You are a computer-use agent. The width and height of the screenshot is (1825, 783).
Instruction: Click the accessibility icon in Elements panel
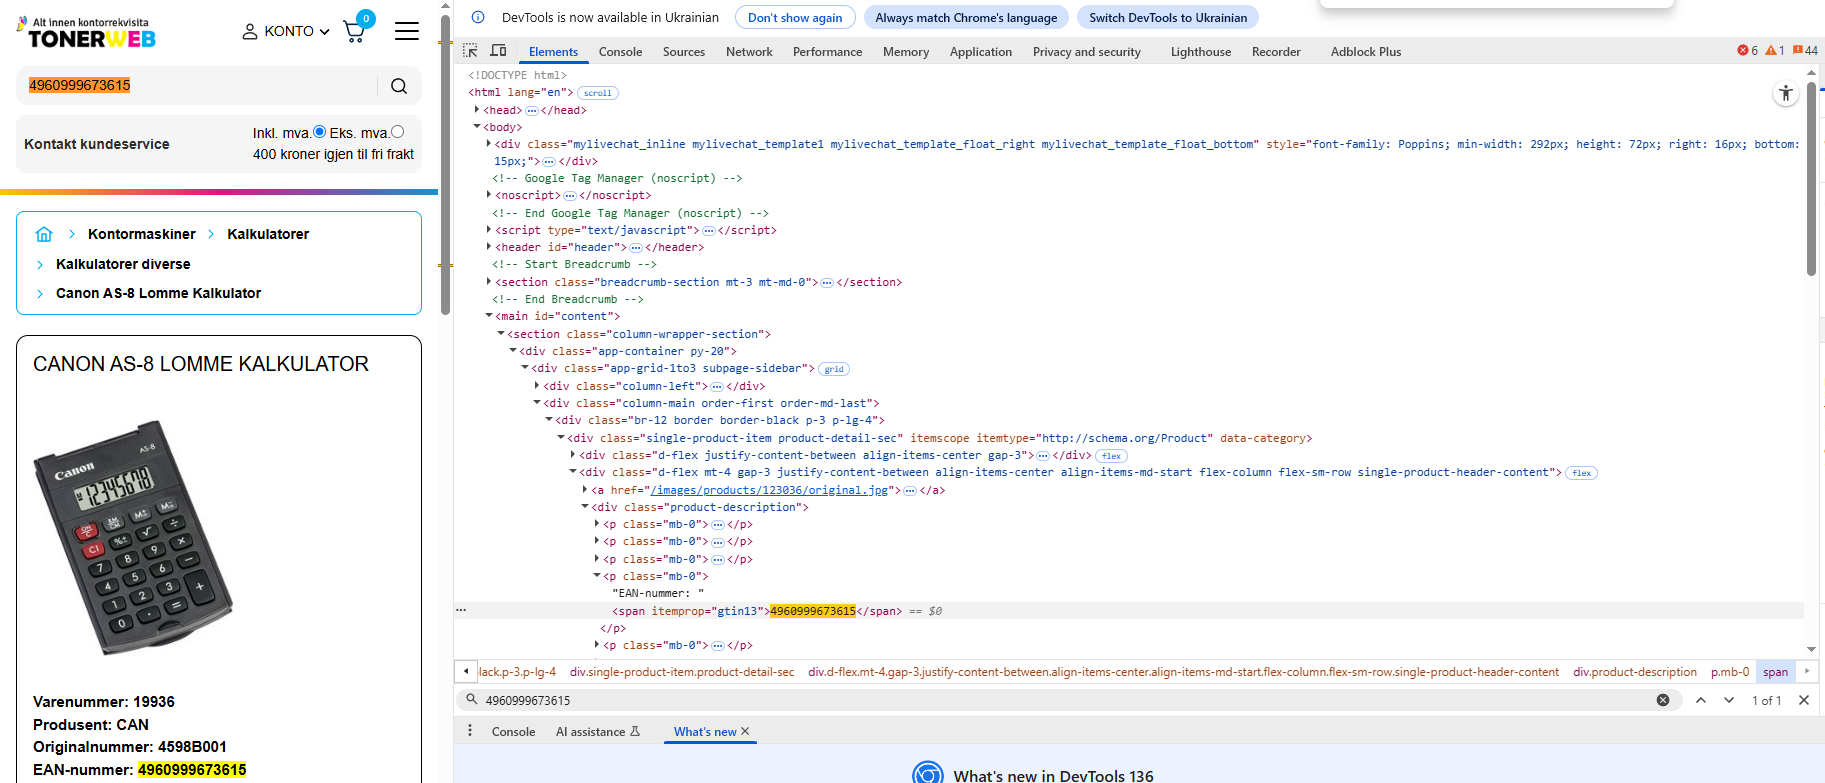(1786, 93)
